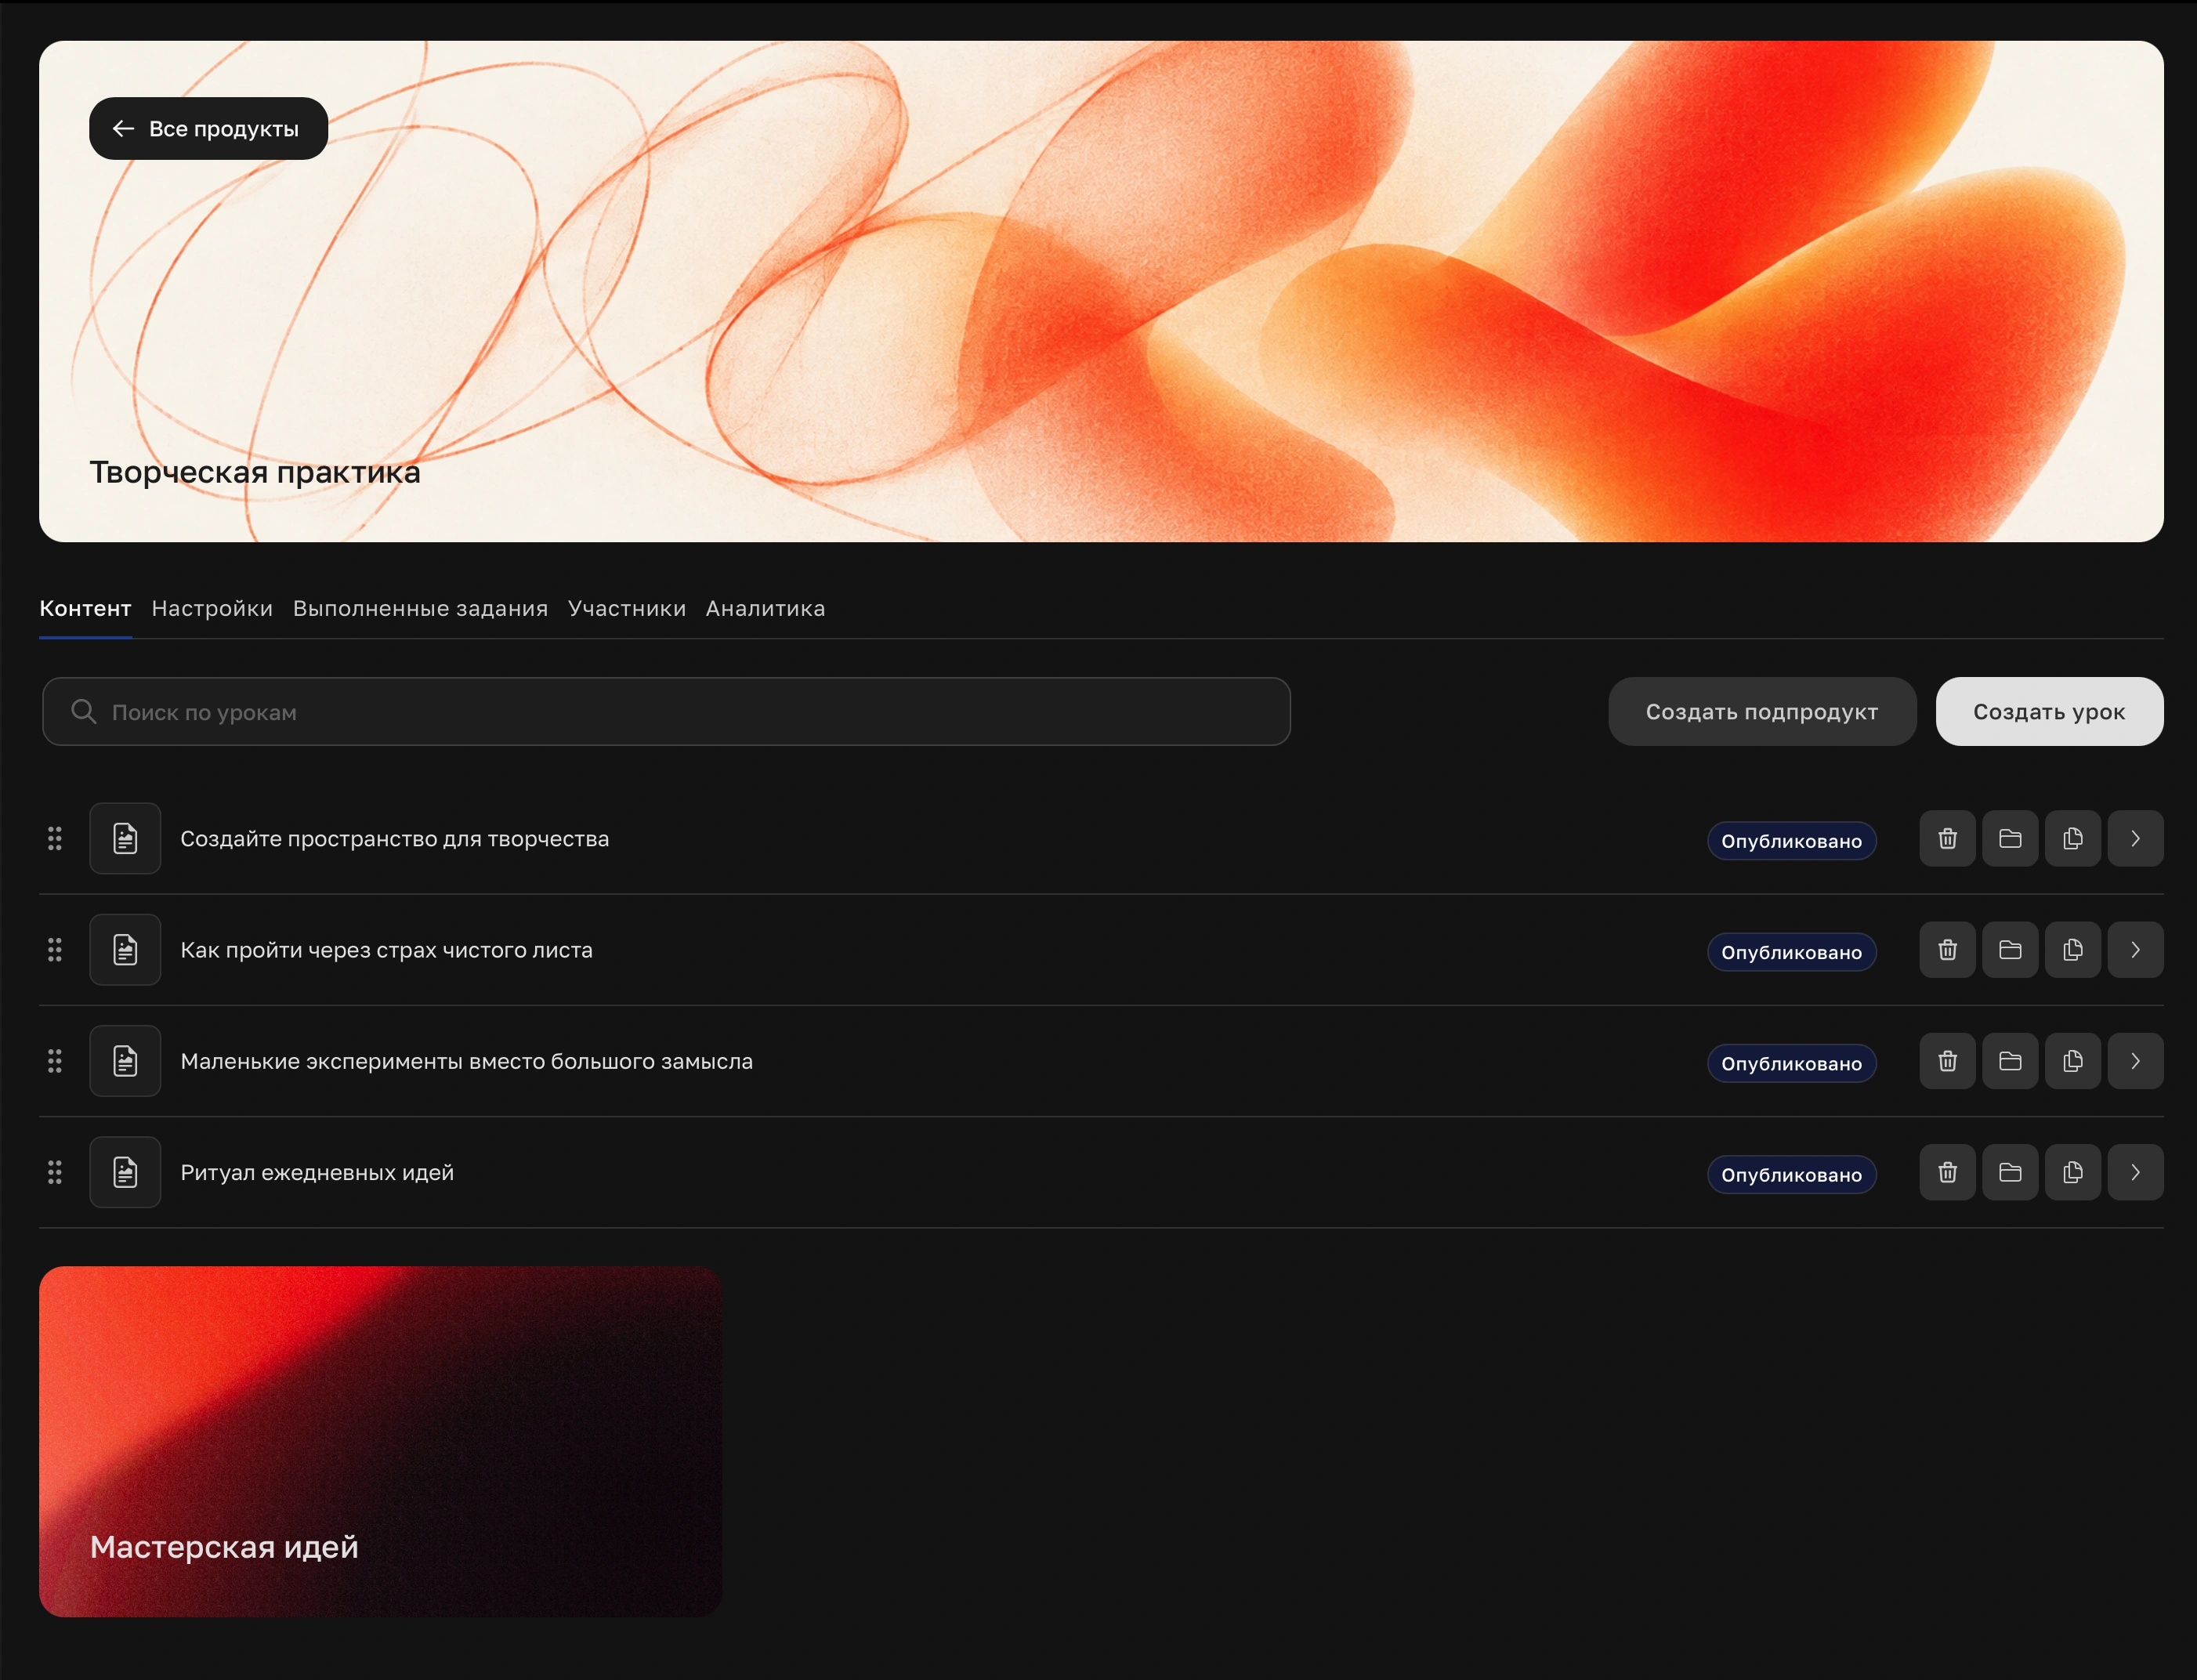Viewport: 2197px width, 1680px height.
Task: Click drag handle of "Ритуал ежедневных идей"
Action: [x=55, y=1171]
